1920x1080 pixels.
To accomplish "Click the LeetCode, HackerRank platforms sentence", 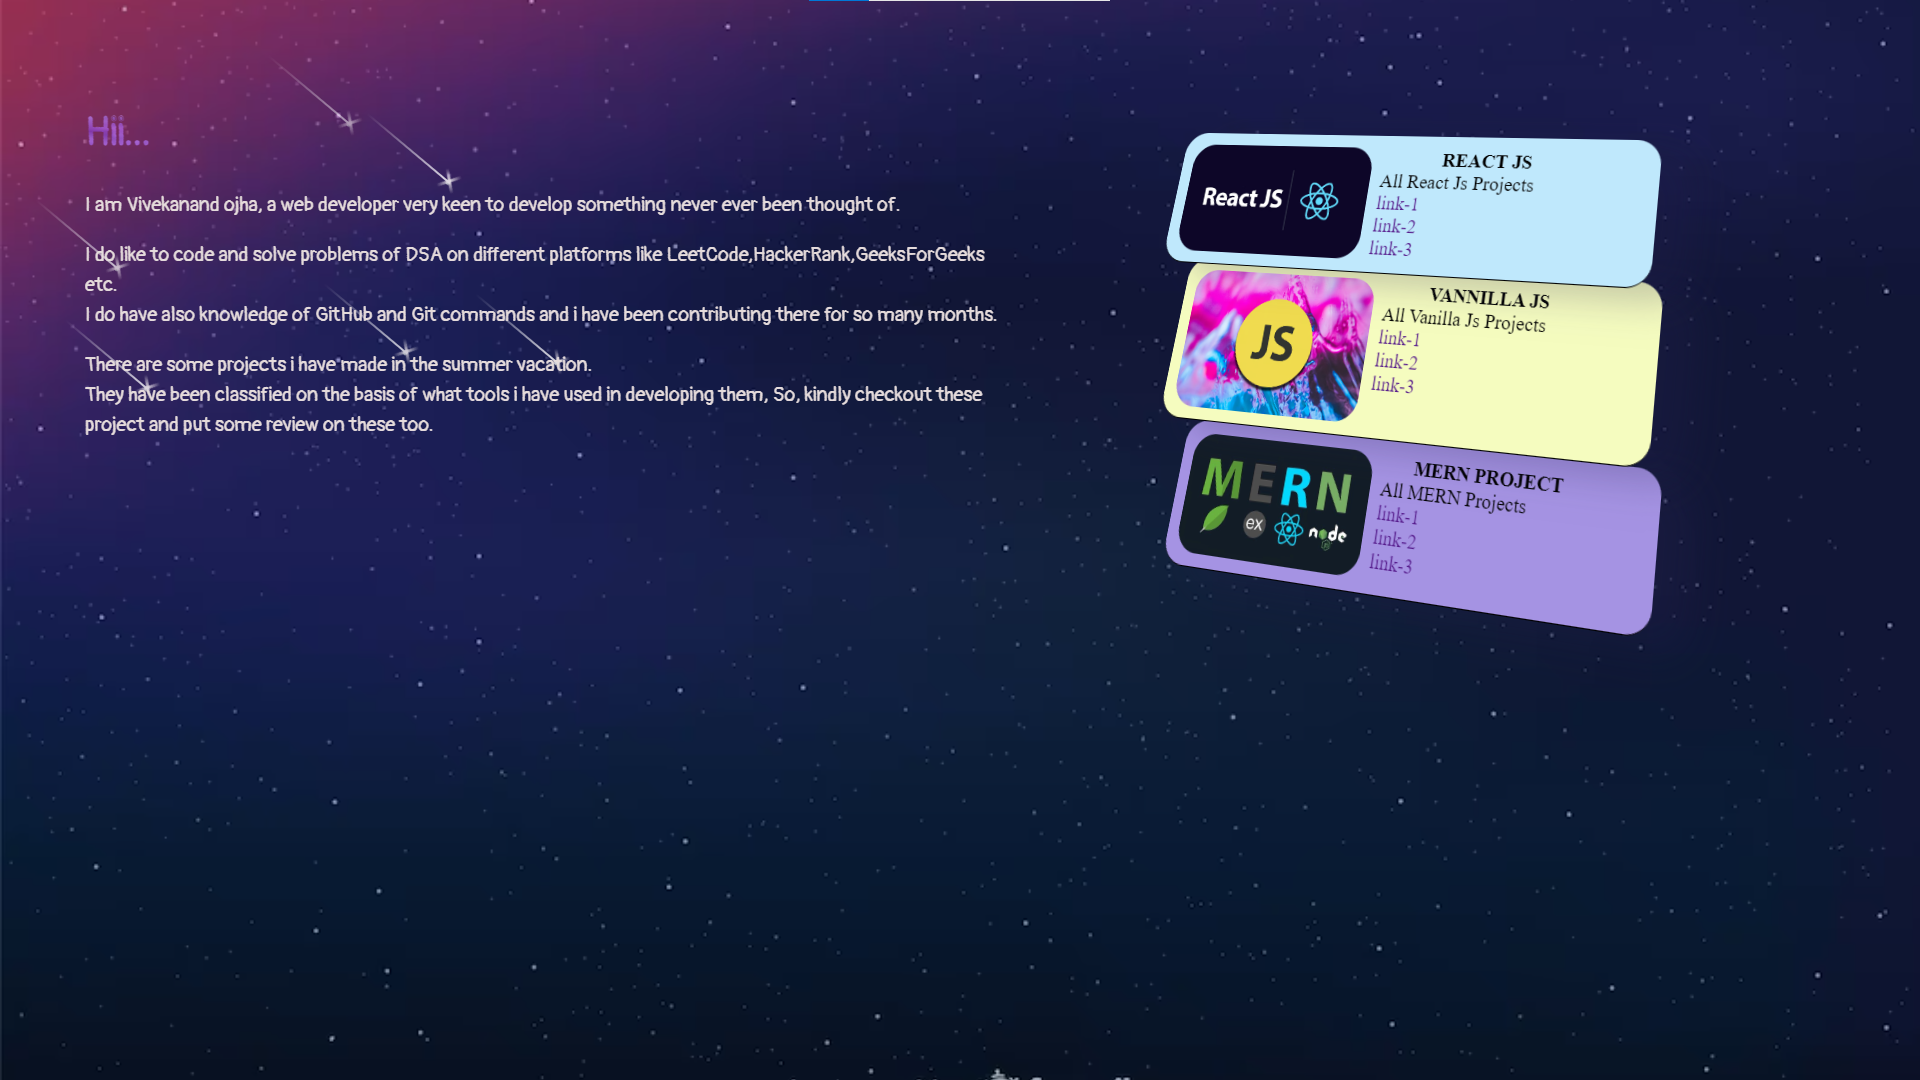I will coord(535,268).
